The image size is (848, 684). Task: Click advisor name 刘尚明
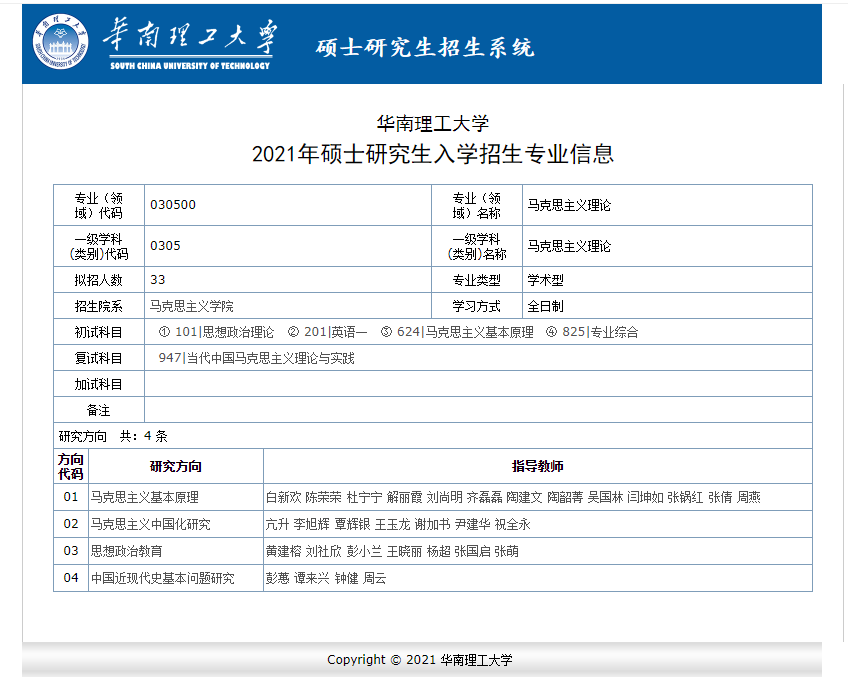[x=445, y=497]
